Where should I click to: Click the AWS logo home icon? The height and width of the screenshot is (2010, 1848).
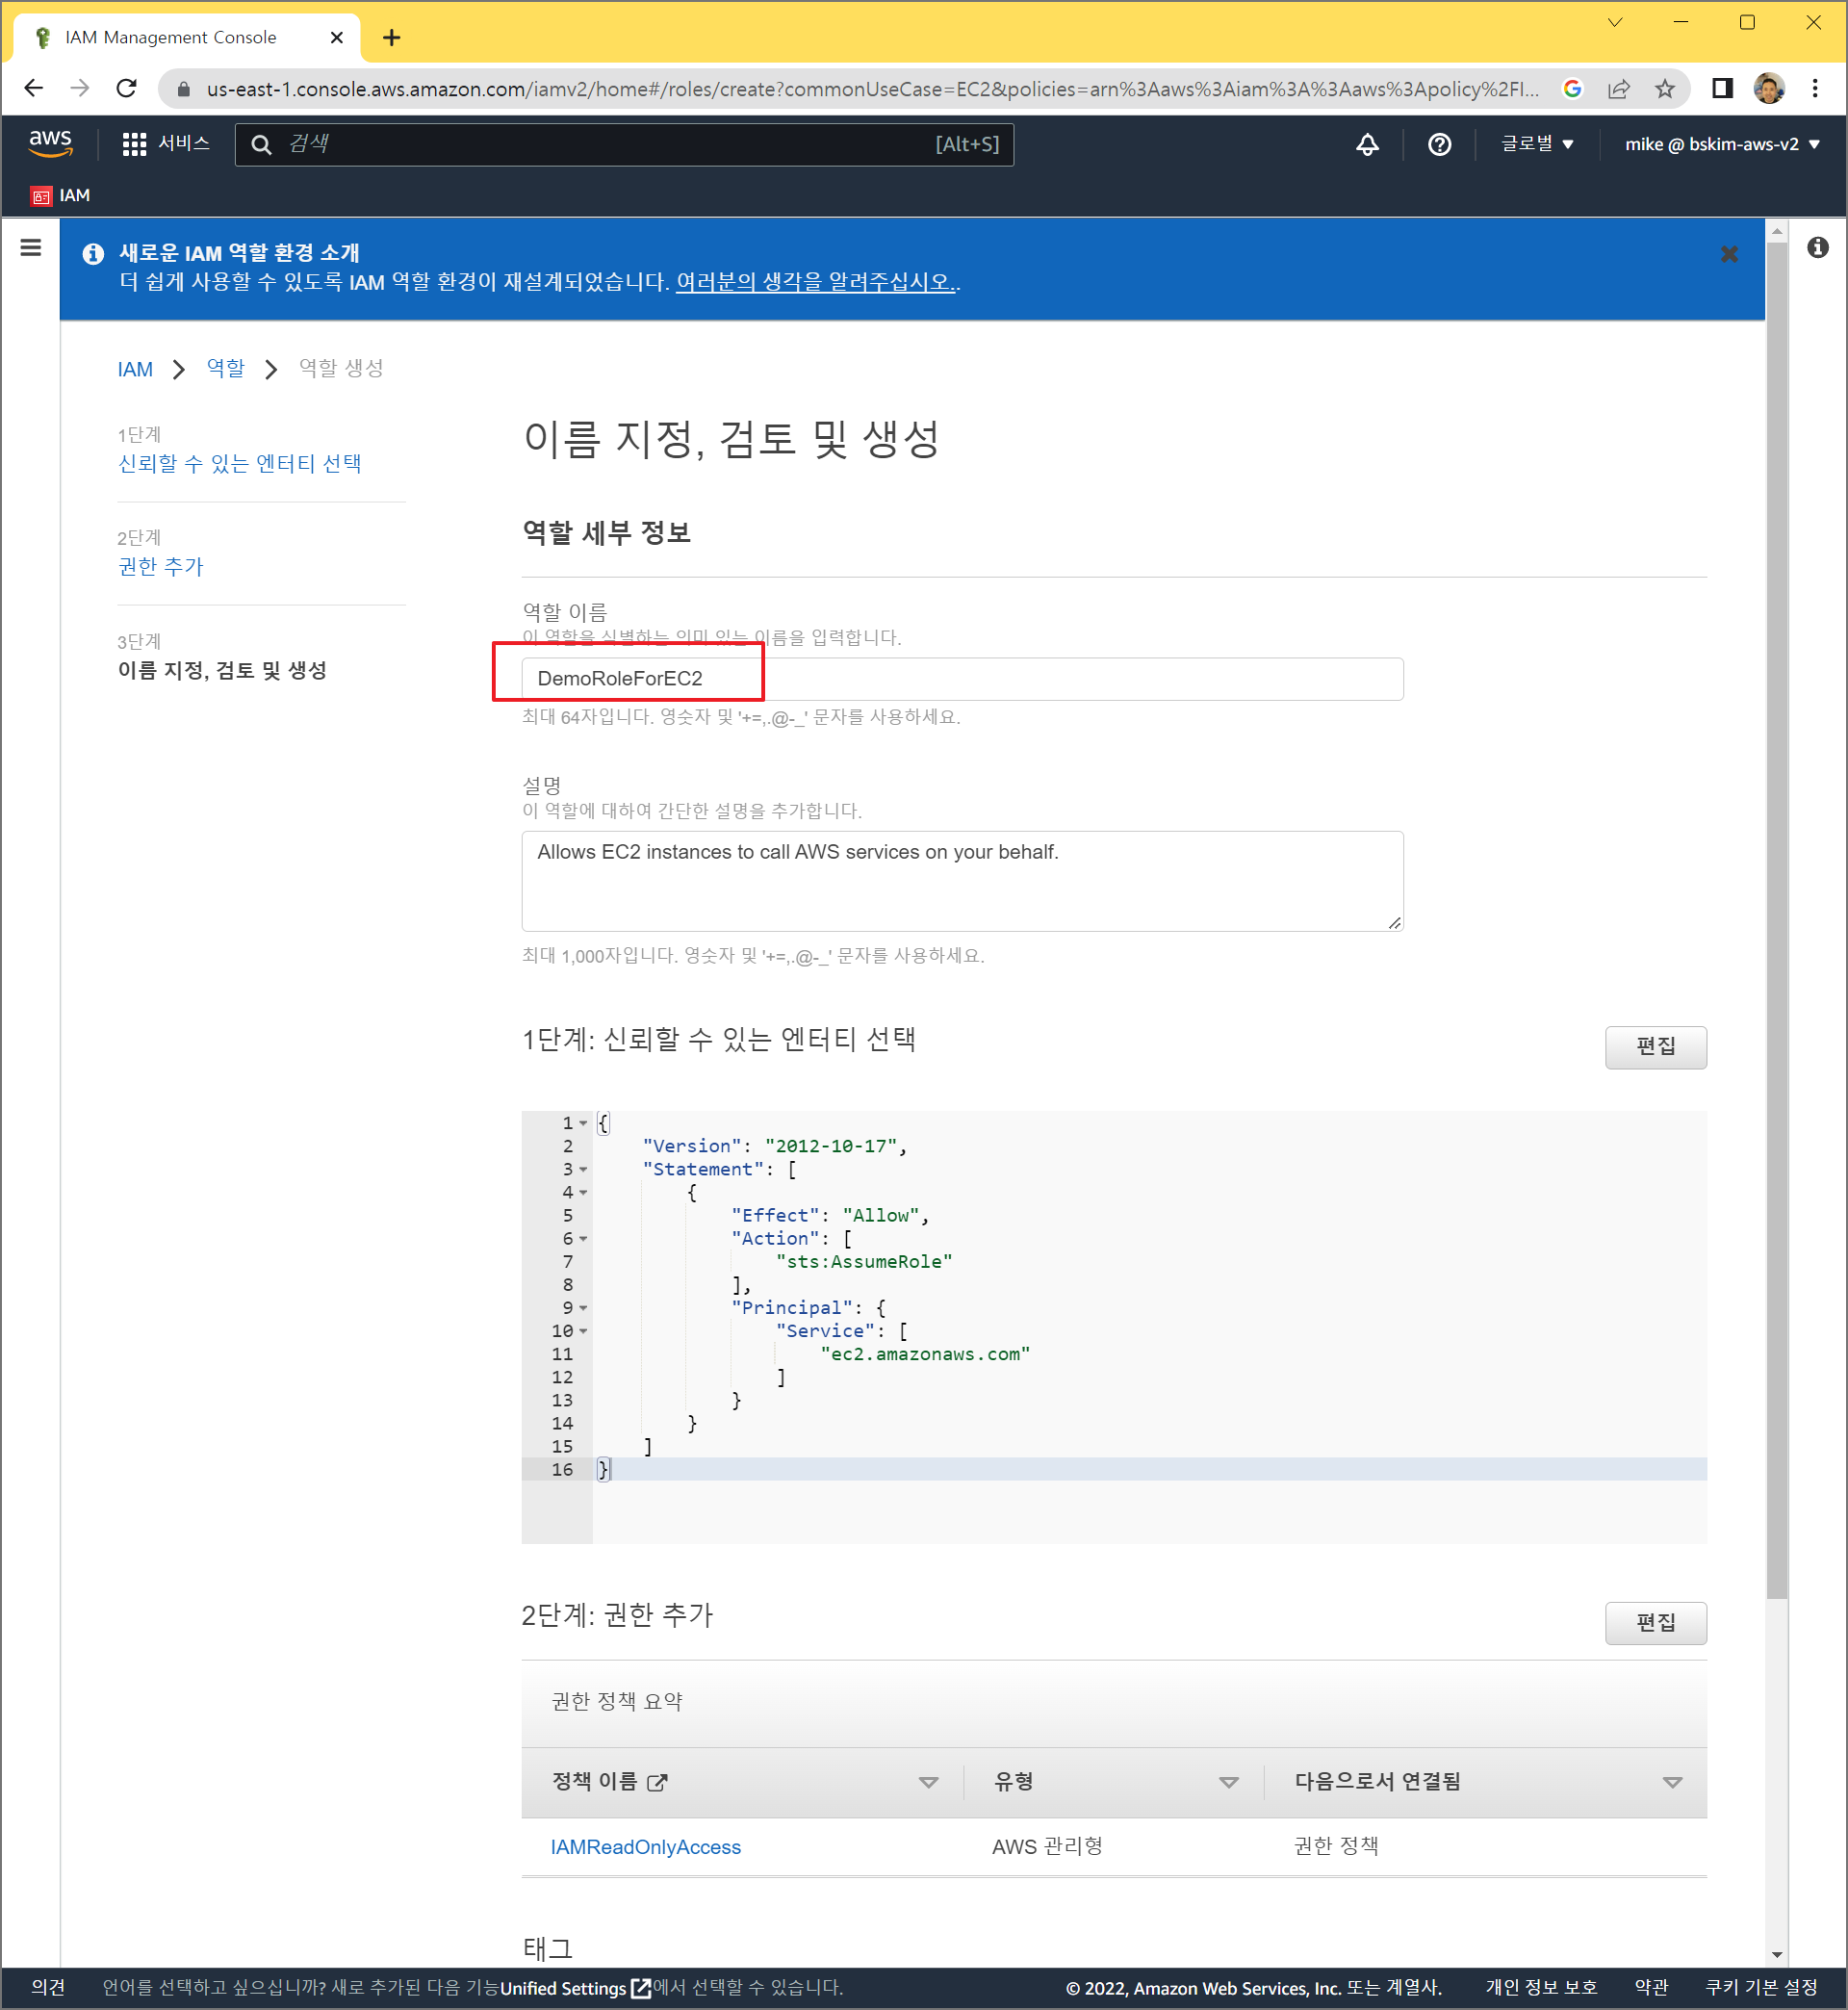pyautogui.click(x=50, y=143)
